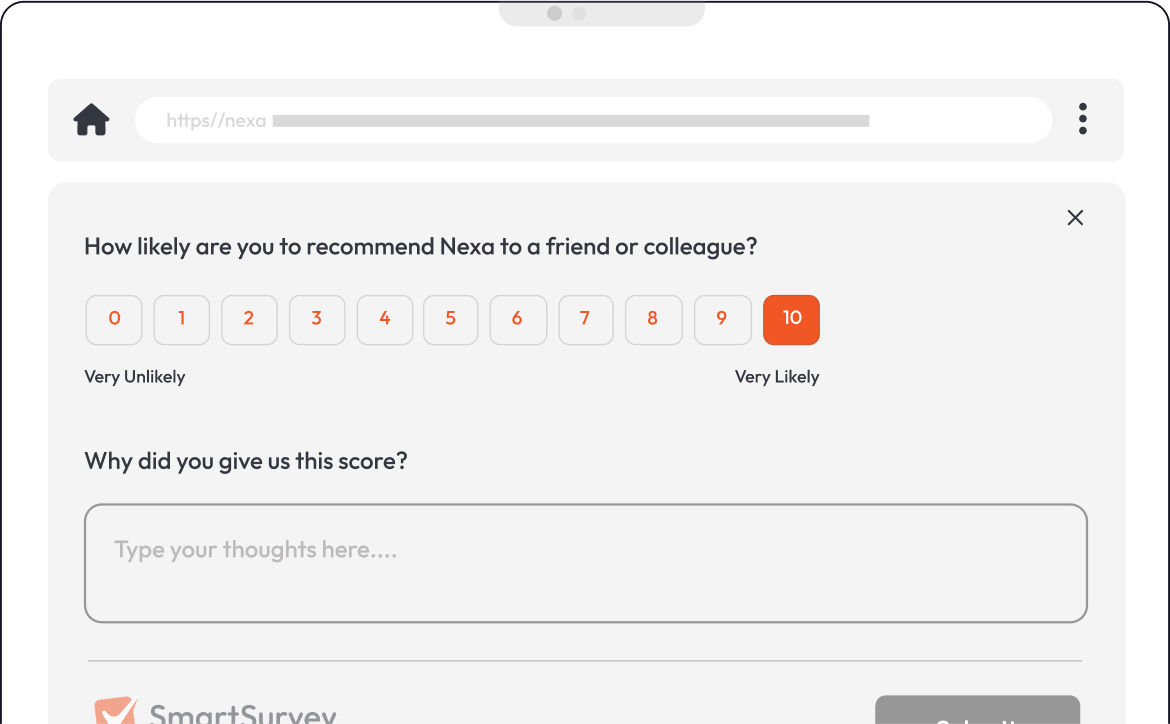Select score 0 on the rating scale
The height and width of the screenshot is (724, 1170).
pyautogui.click(x=114, y=320)
